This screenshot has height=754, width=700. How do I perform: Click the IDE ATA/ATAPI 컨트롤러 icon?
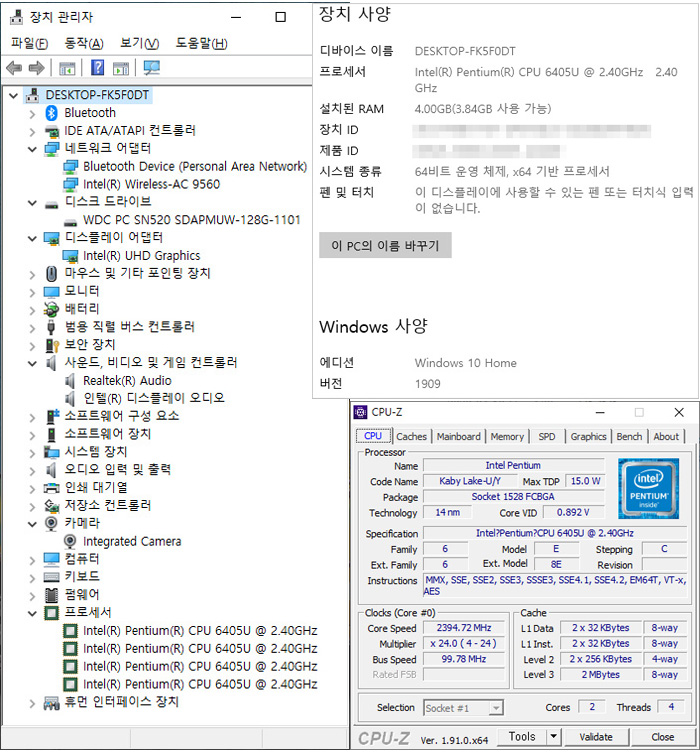coord(51,131)
